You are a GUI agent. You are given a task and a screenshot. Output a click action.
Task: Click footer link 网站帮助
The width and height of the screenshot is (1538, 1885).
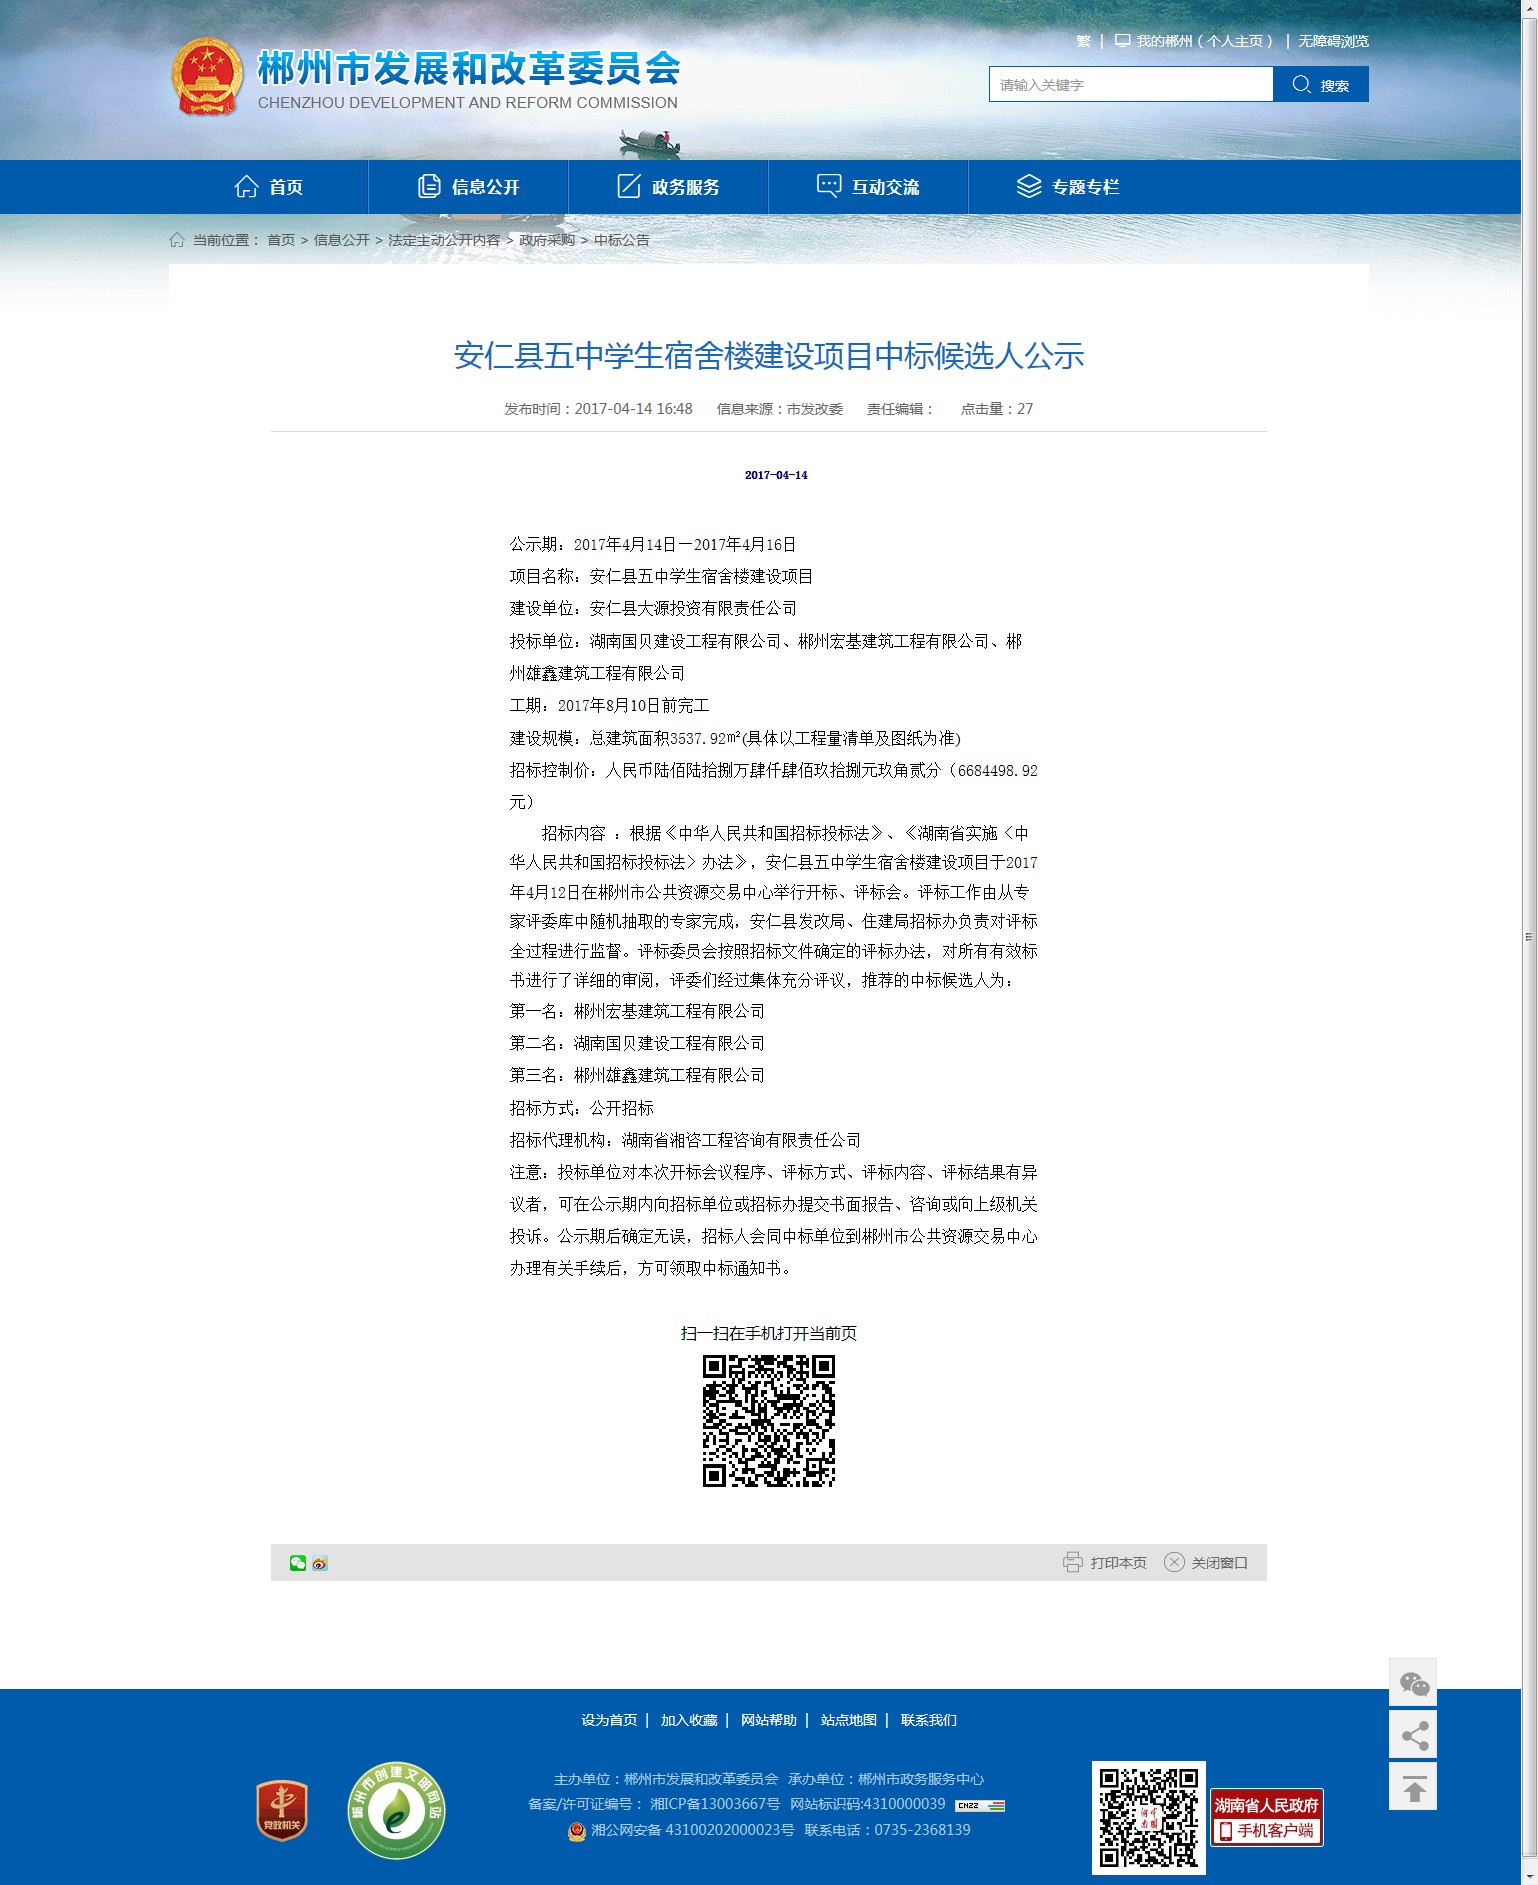769,1720
